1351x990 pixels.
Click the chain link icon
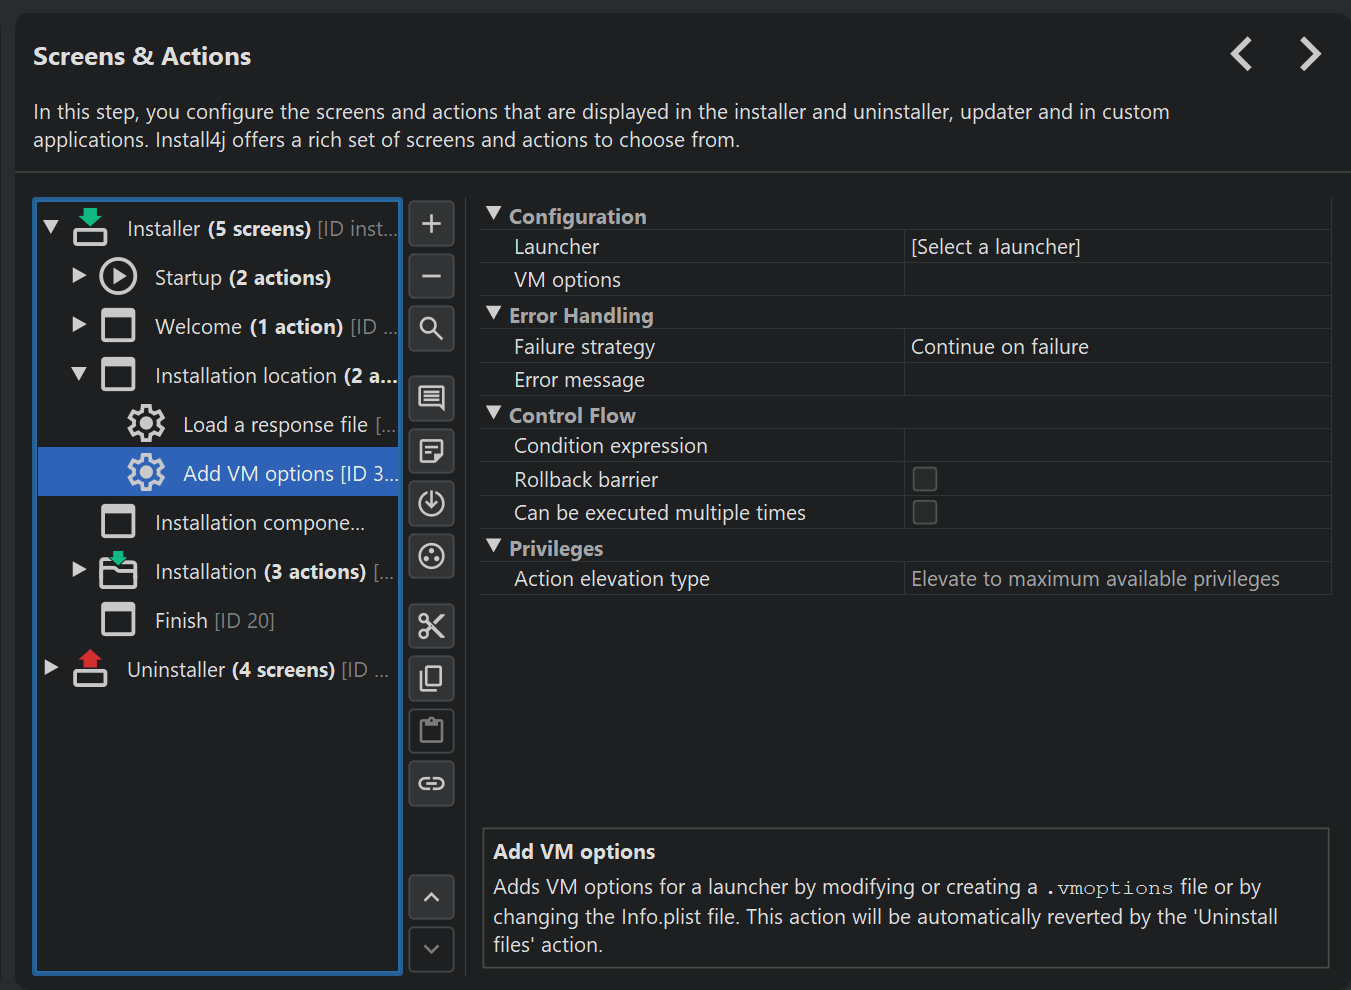coord(431,783)
